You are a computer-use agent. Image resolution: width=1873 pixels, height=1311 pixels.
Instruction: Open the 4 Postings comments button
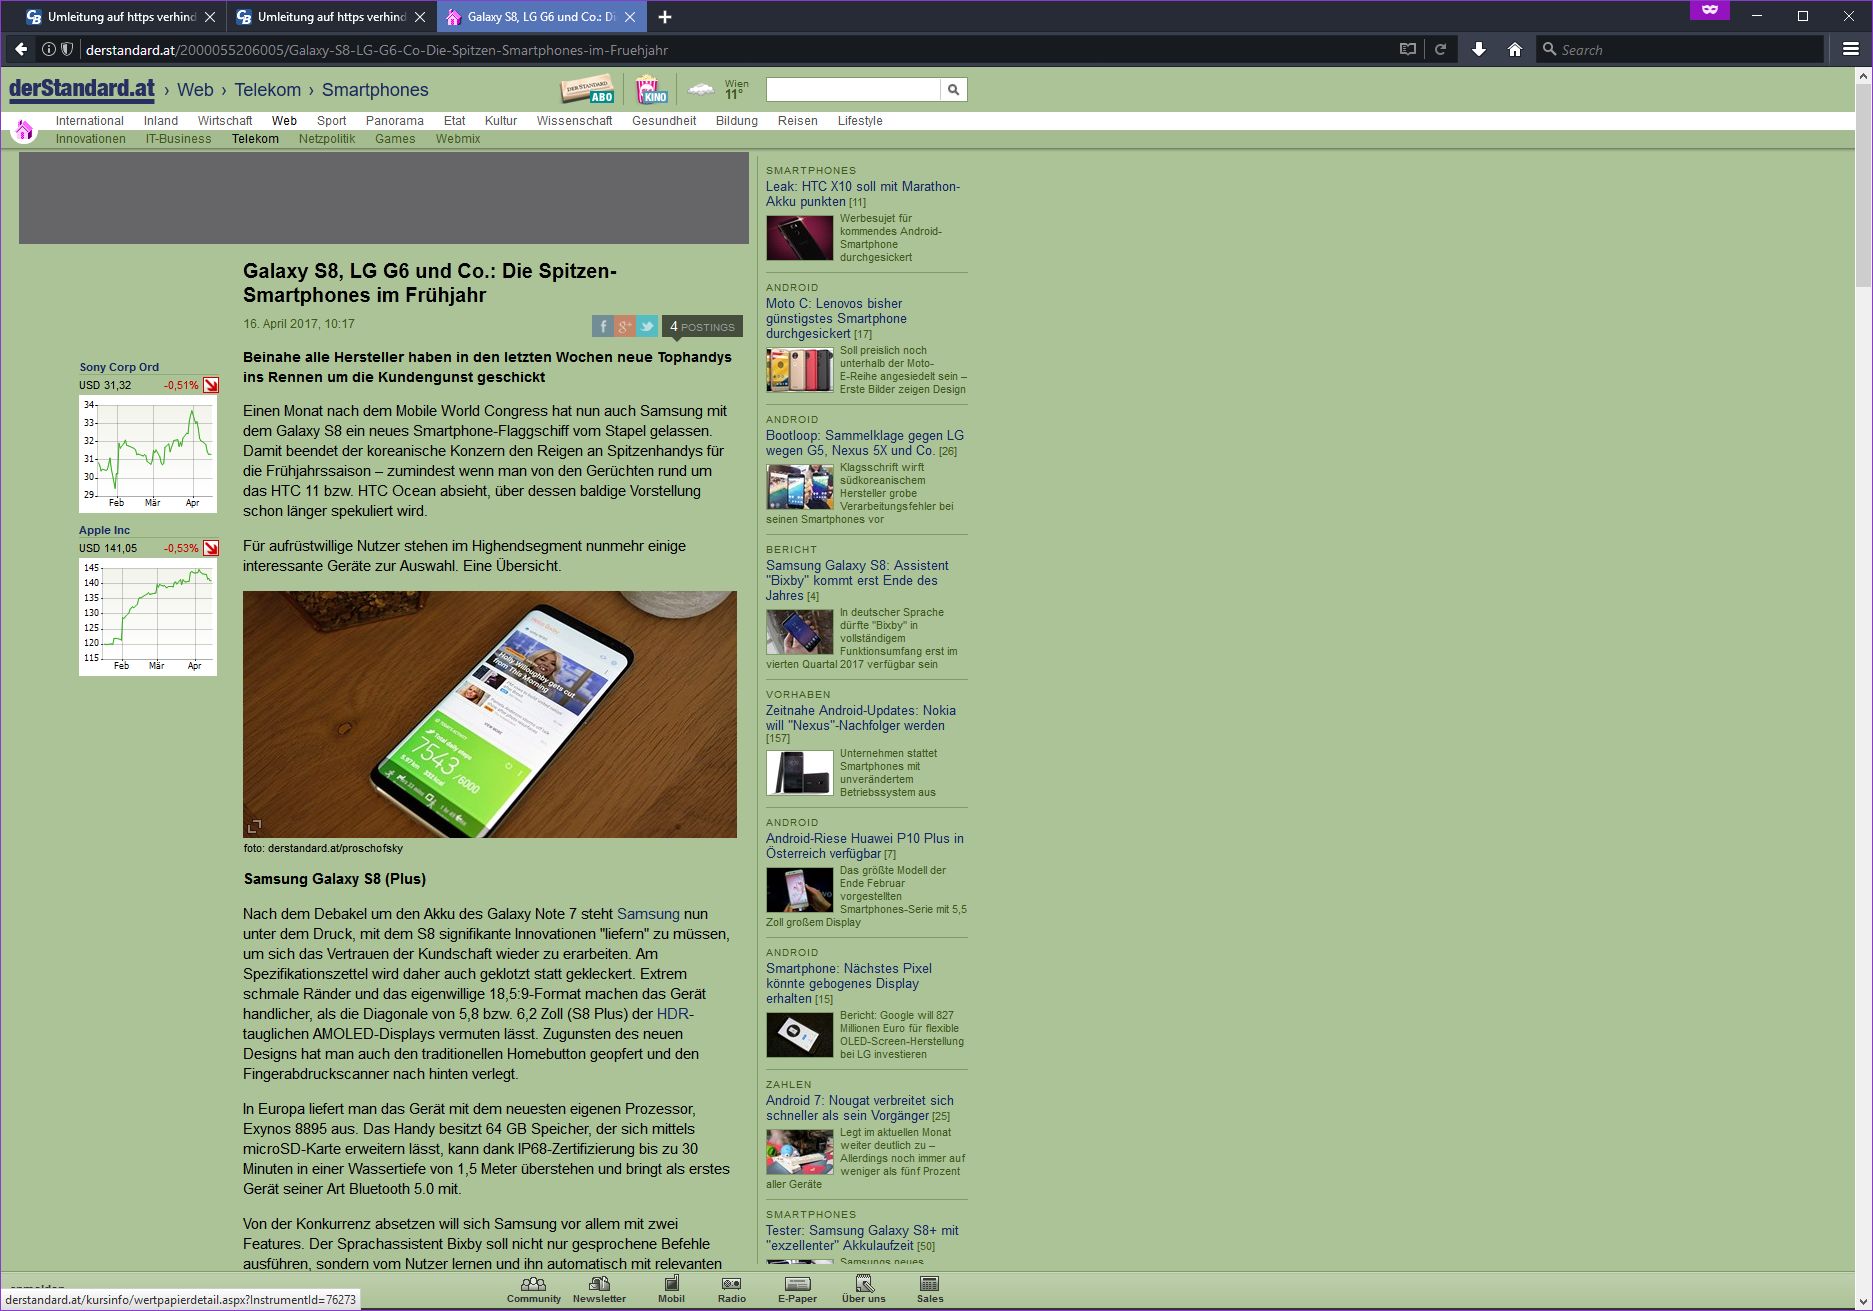702,326
